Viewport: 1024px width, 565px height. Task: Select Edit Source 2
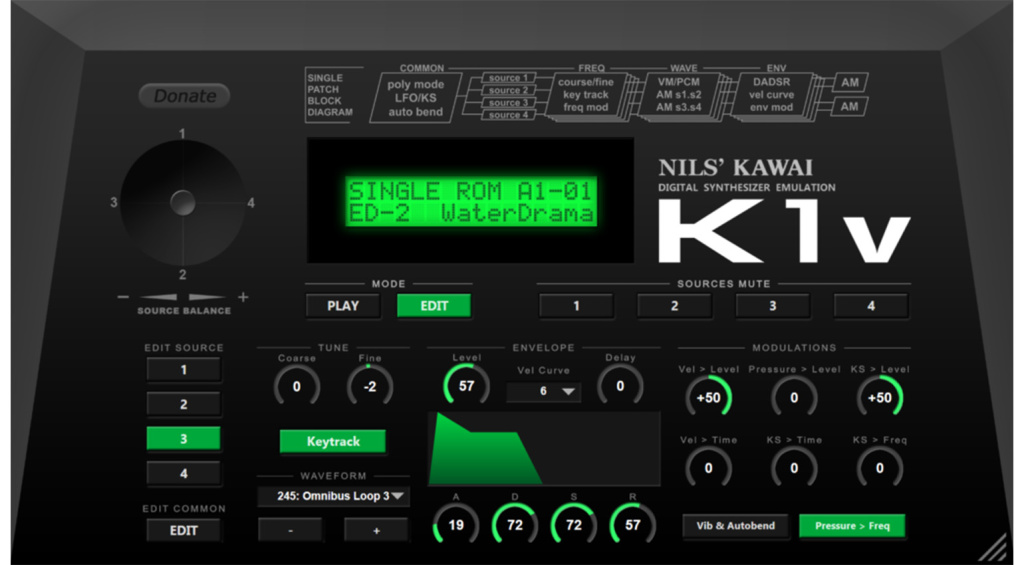pyautogui.click(x=184, y=404)
